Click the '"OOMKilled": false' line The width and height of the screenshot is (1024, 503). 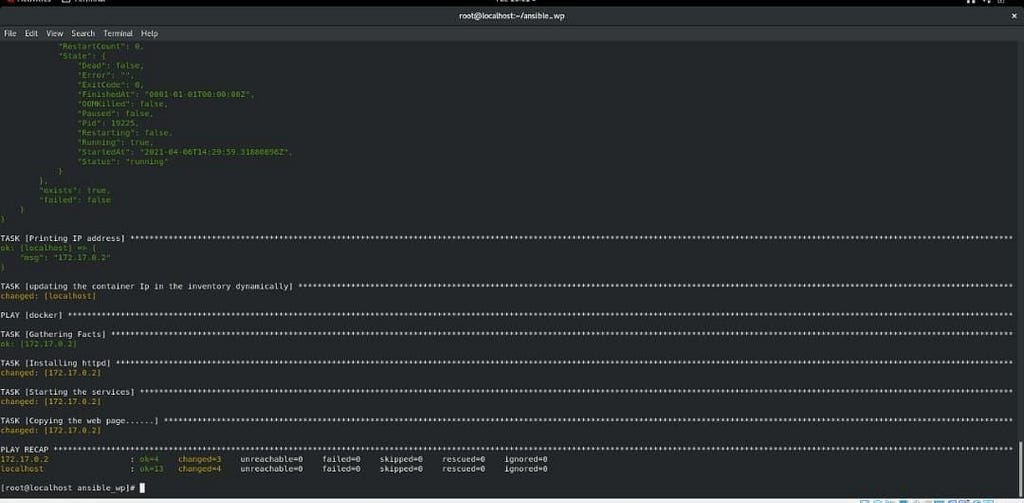(123, 104)
